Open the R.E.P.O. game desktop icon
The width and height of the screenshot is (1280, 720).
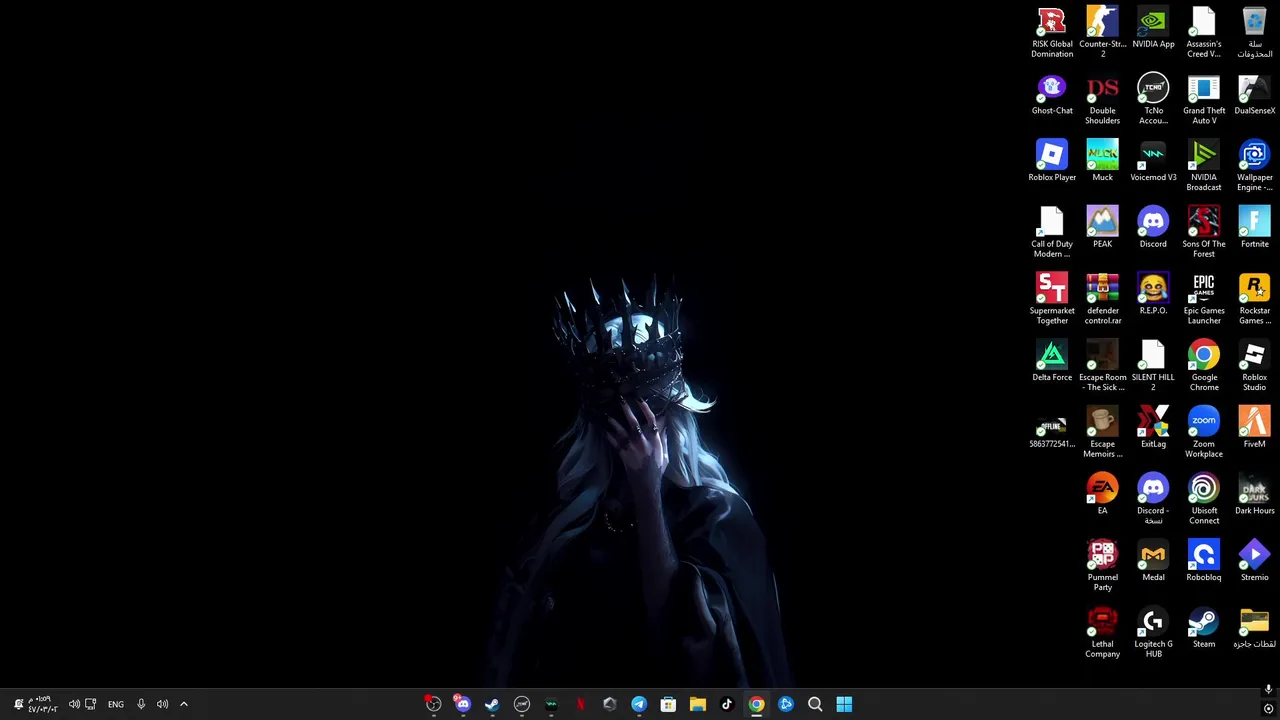(x=1153, y=295)
